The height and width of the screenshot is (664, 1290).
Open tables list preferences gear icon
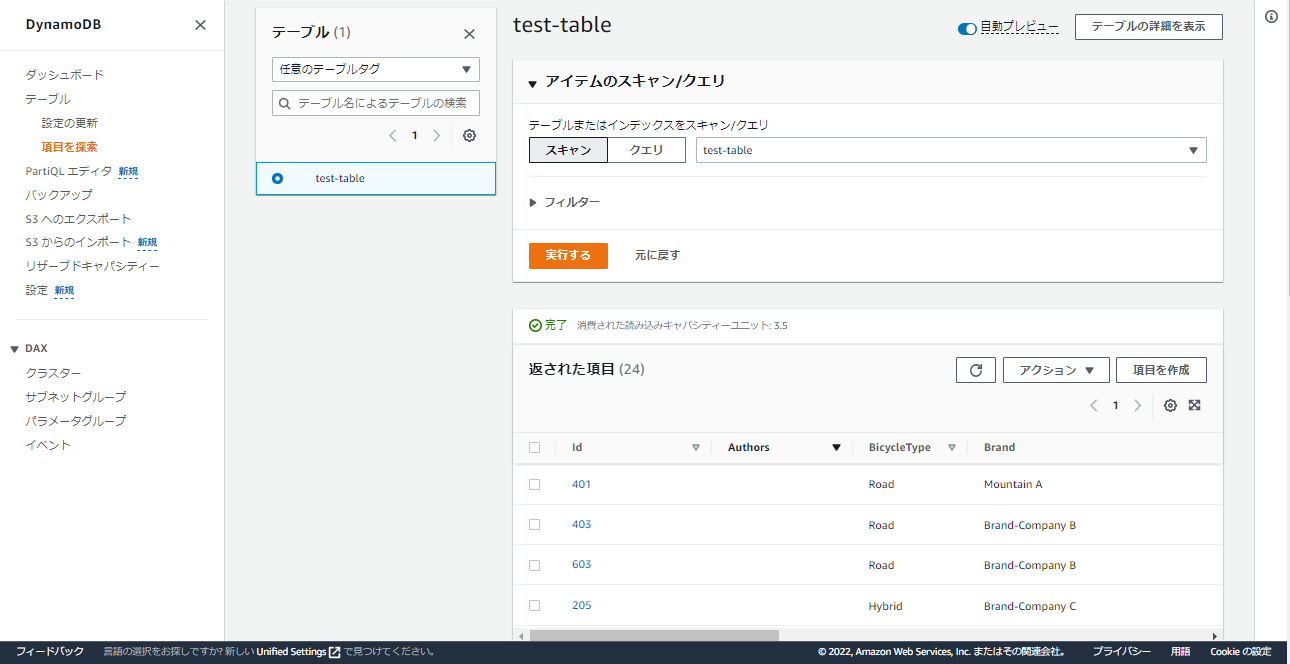tap(469, 135)
